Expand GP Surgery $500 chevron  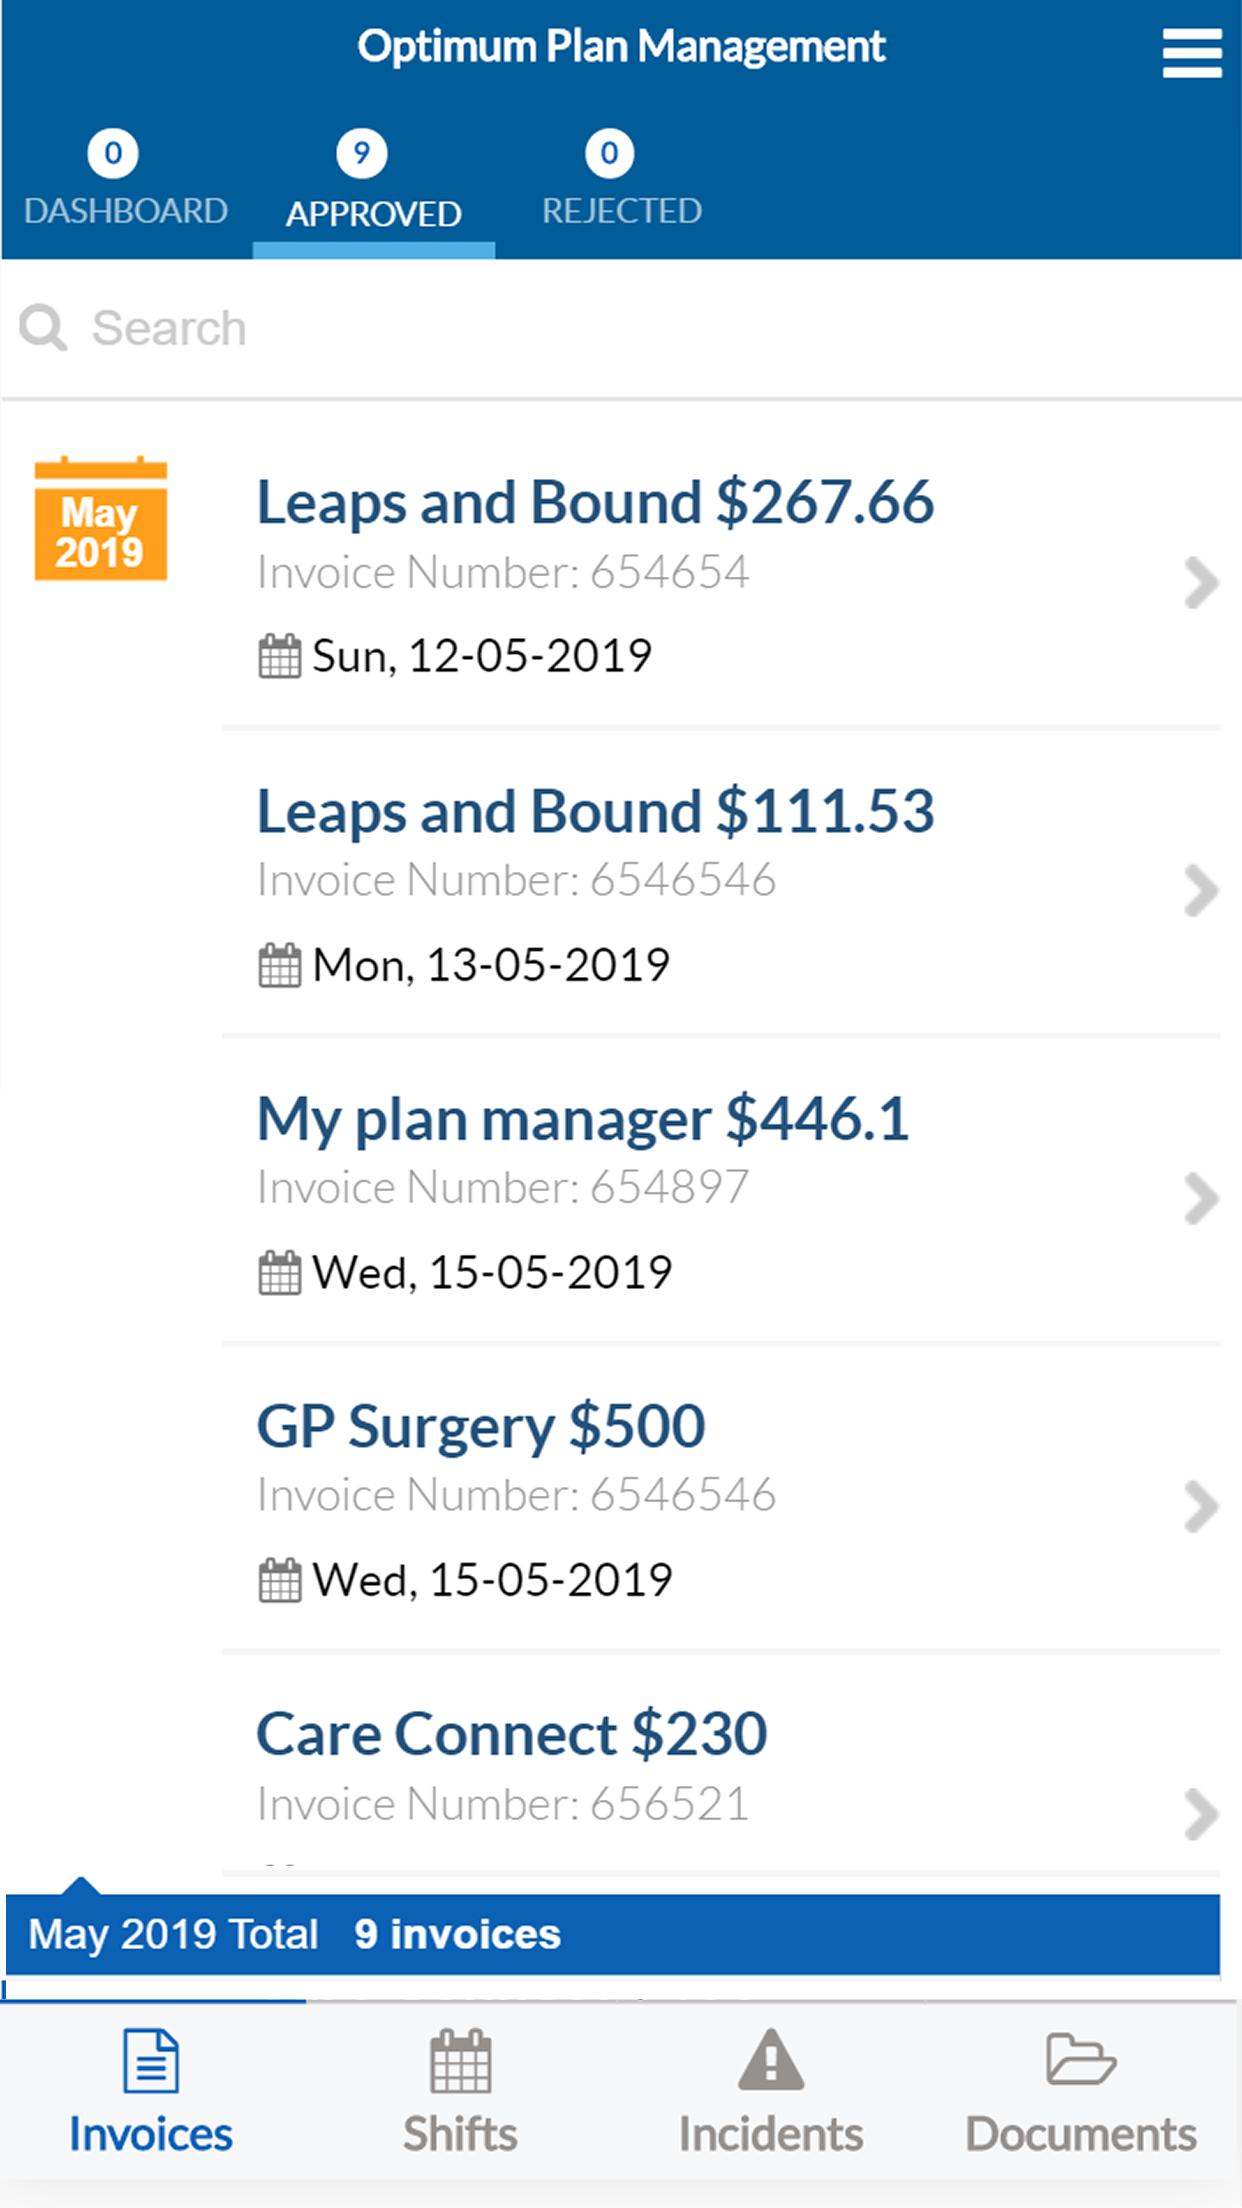tap(1200, 1507)
